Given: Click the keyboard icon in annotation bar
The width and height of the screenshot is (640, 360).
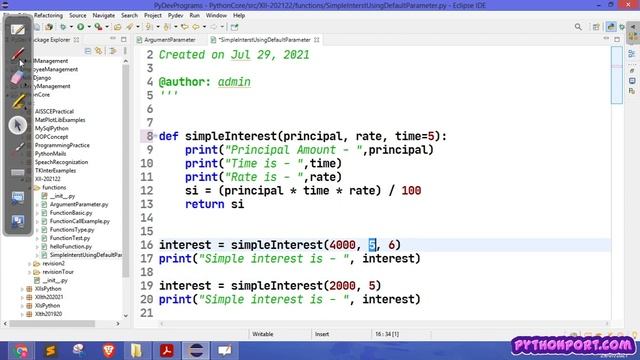Looking at the screenshot, I should pyautogui.click(x=18, y=172).
